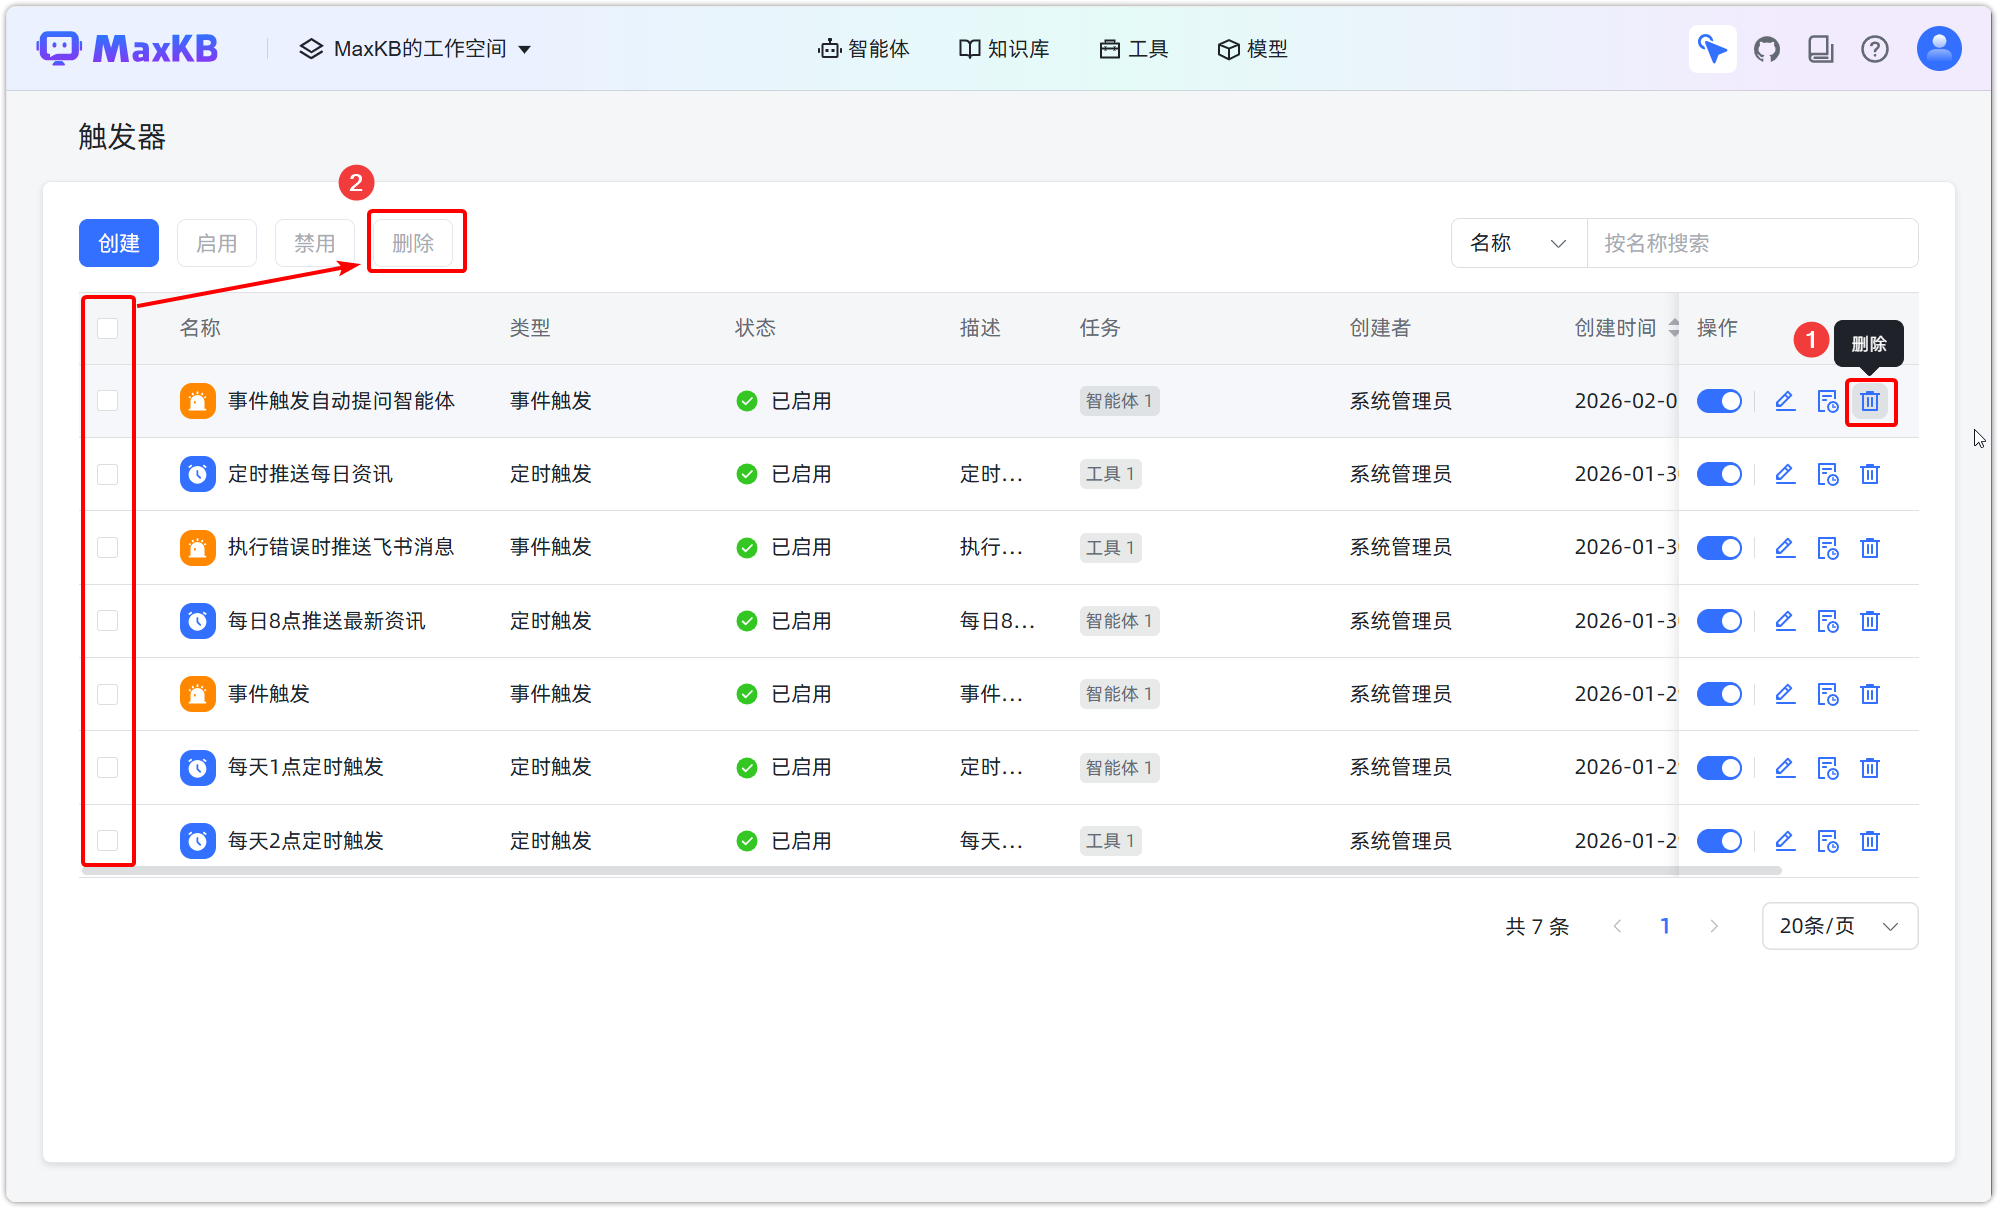Open the 20条/页 page size dropdown

tap(1839, 926)
